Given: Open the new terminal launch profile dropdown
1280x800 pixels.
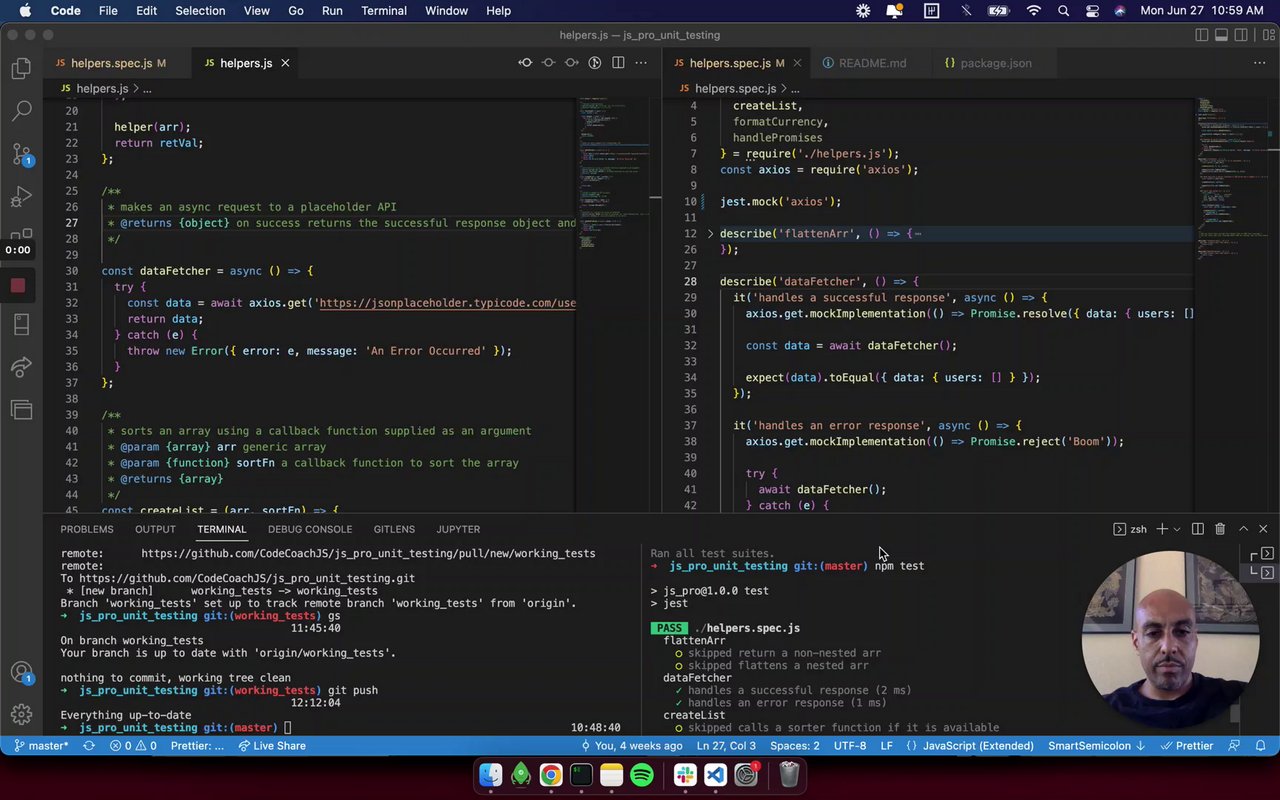Looking at the screenshot, I should pos(1177,529).
